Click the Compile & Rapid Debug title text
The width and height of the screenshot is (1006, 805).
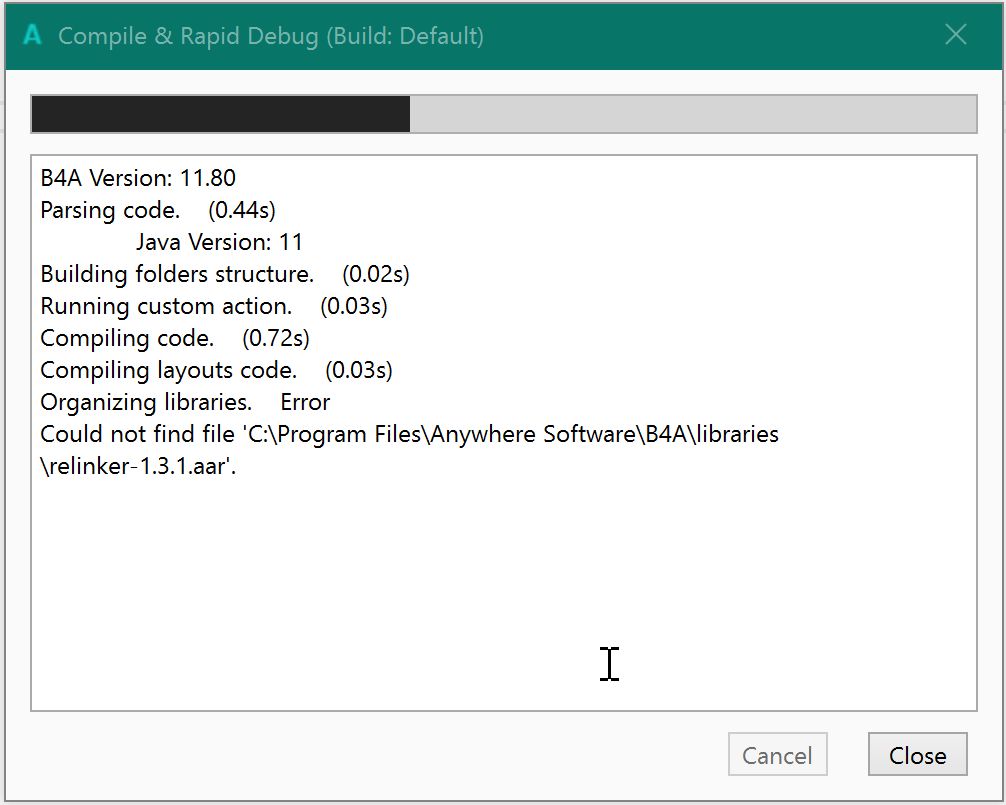271,37
